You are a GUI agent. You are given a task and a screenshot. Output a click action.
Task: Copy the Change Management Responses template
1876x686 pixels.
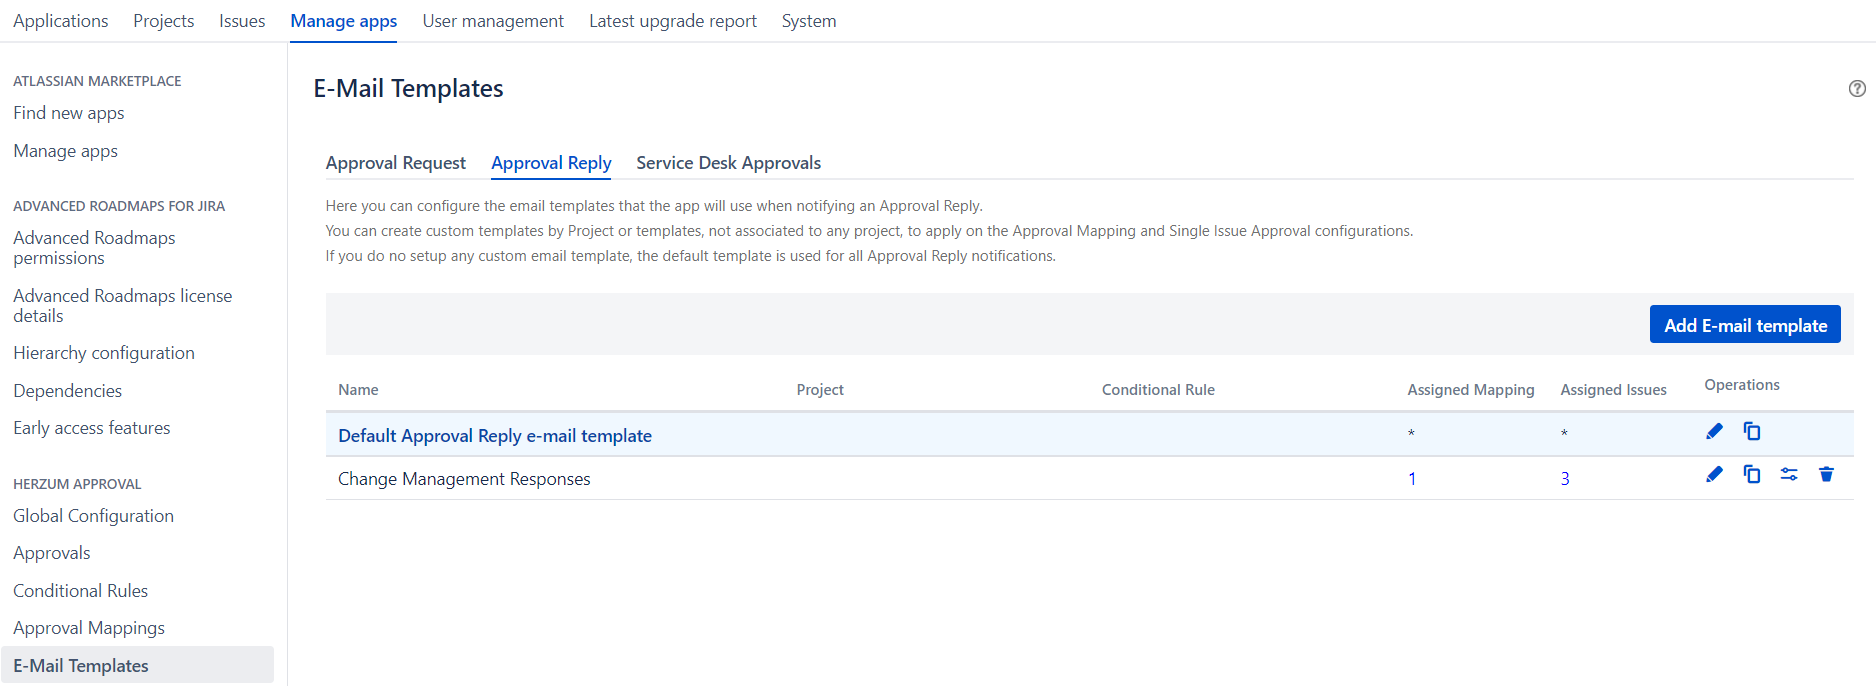tap(1752, 474)
